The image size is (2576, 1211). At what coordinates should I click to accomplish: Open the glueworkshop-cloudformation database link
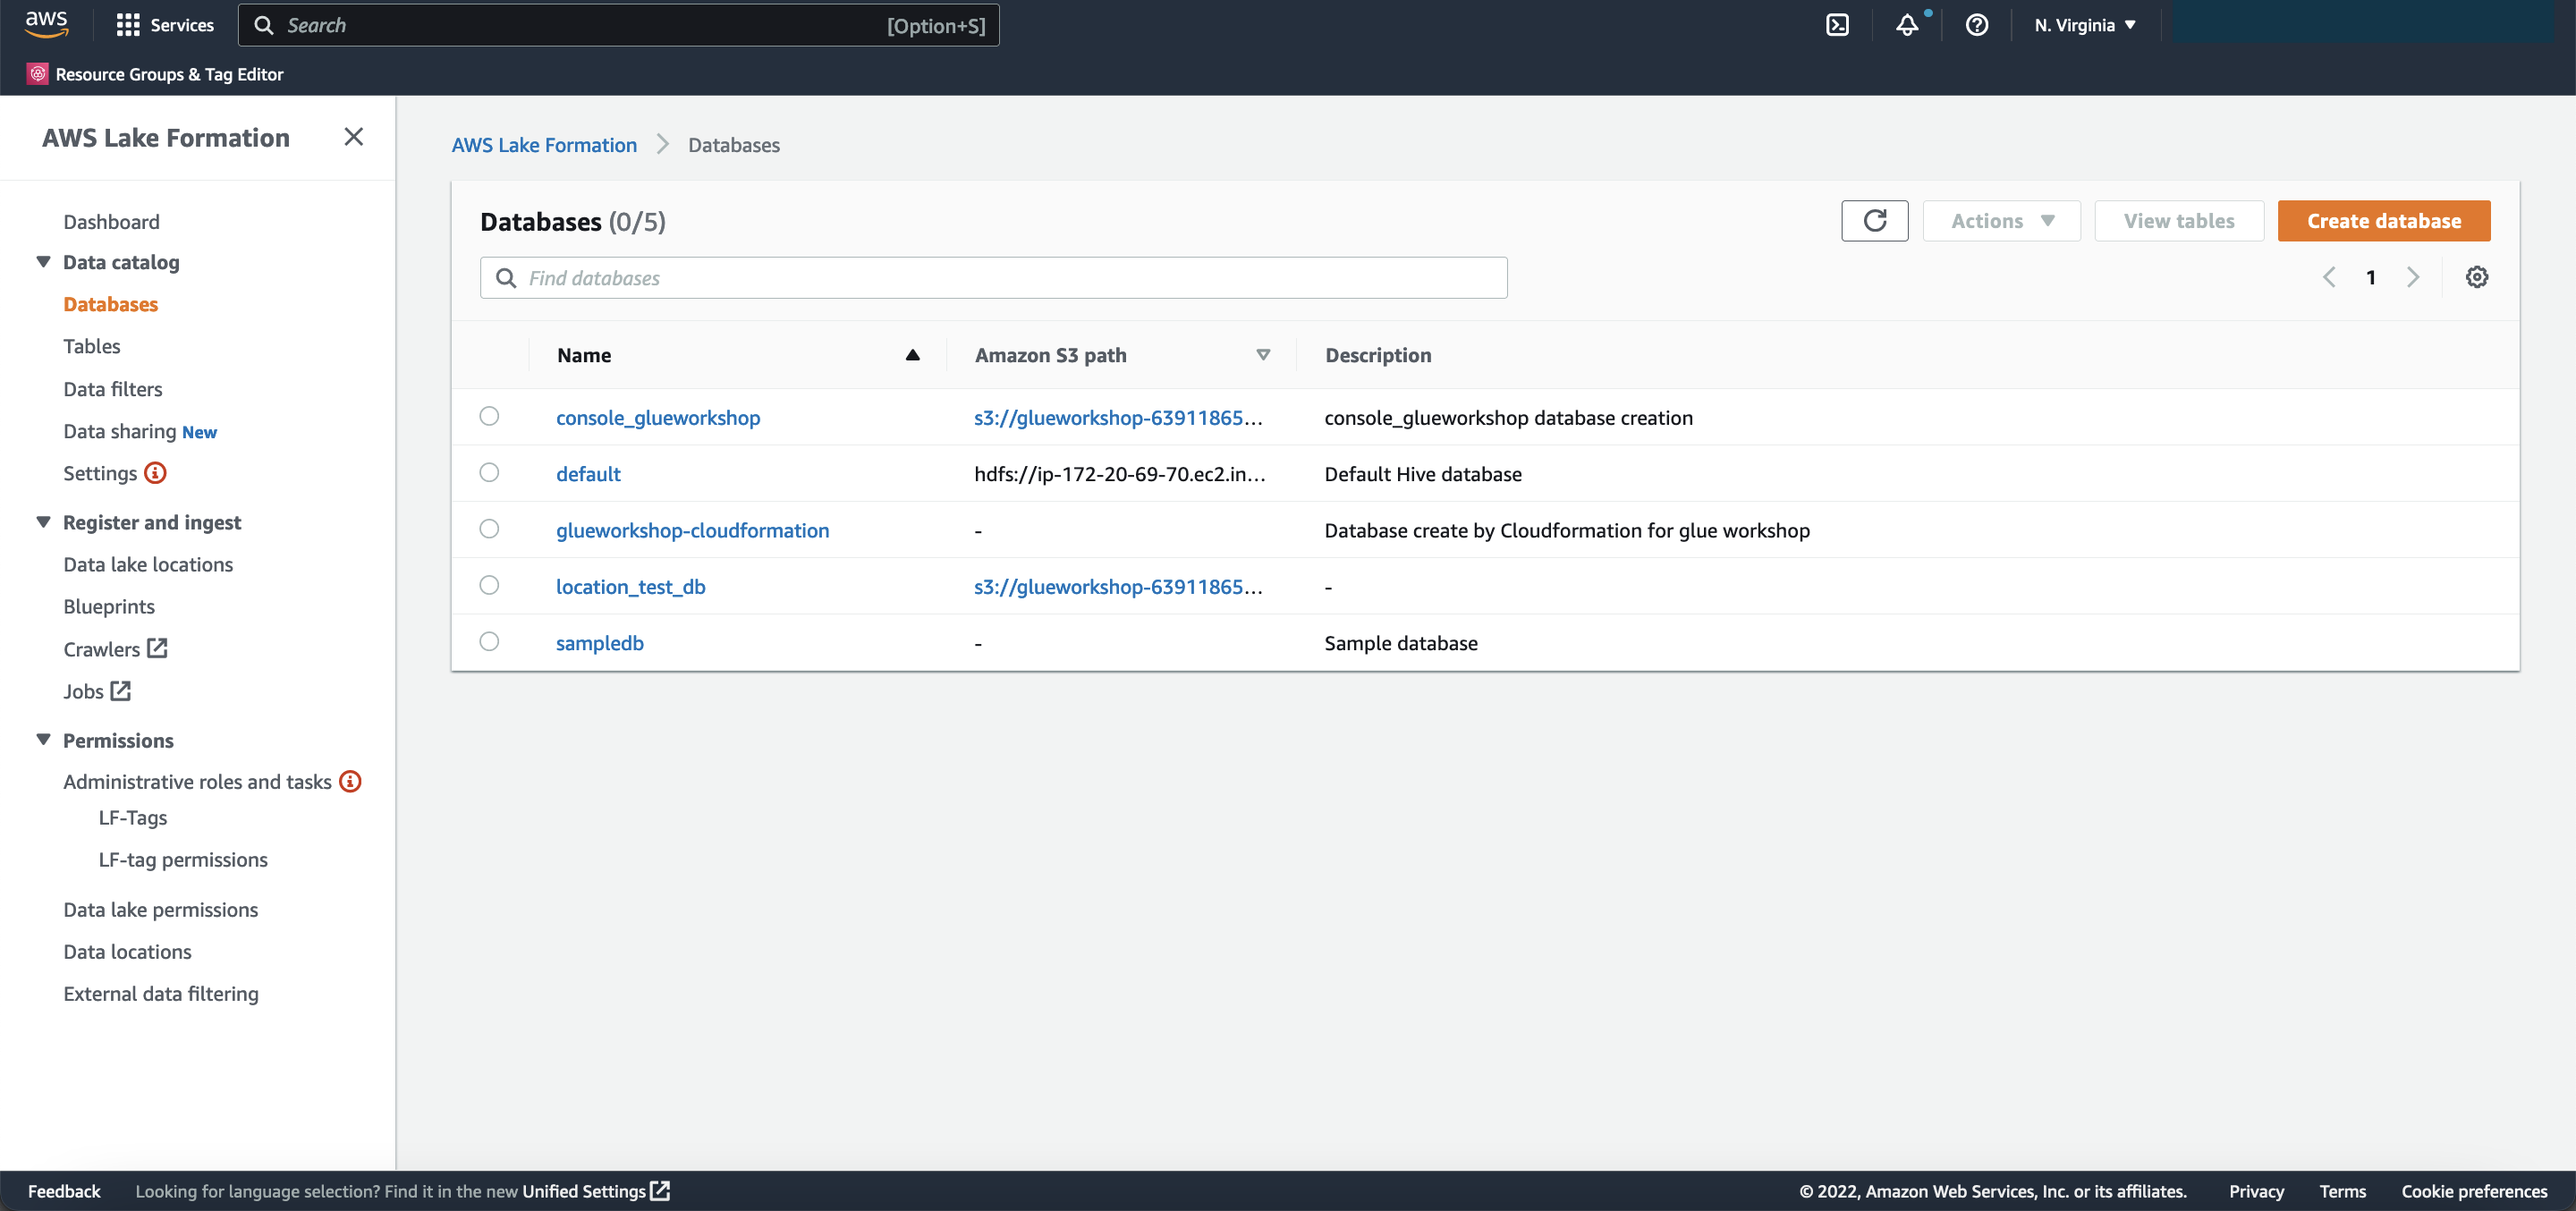coord(692,530)
